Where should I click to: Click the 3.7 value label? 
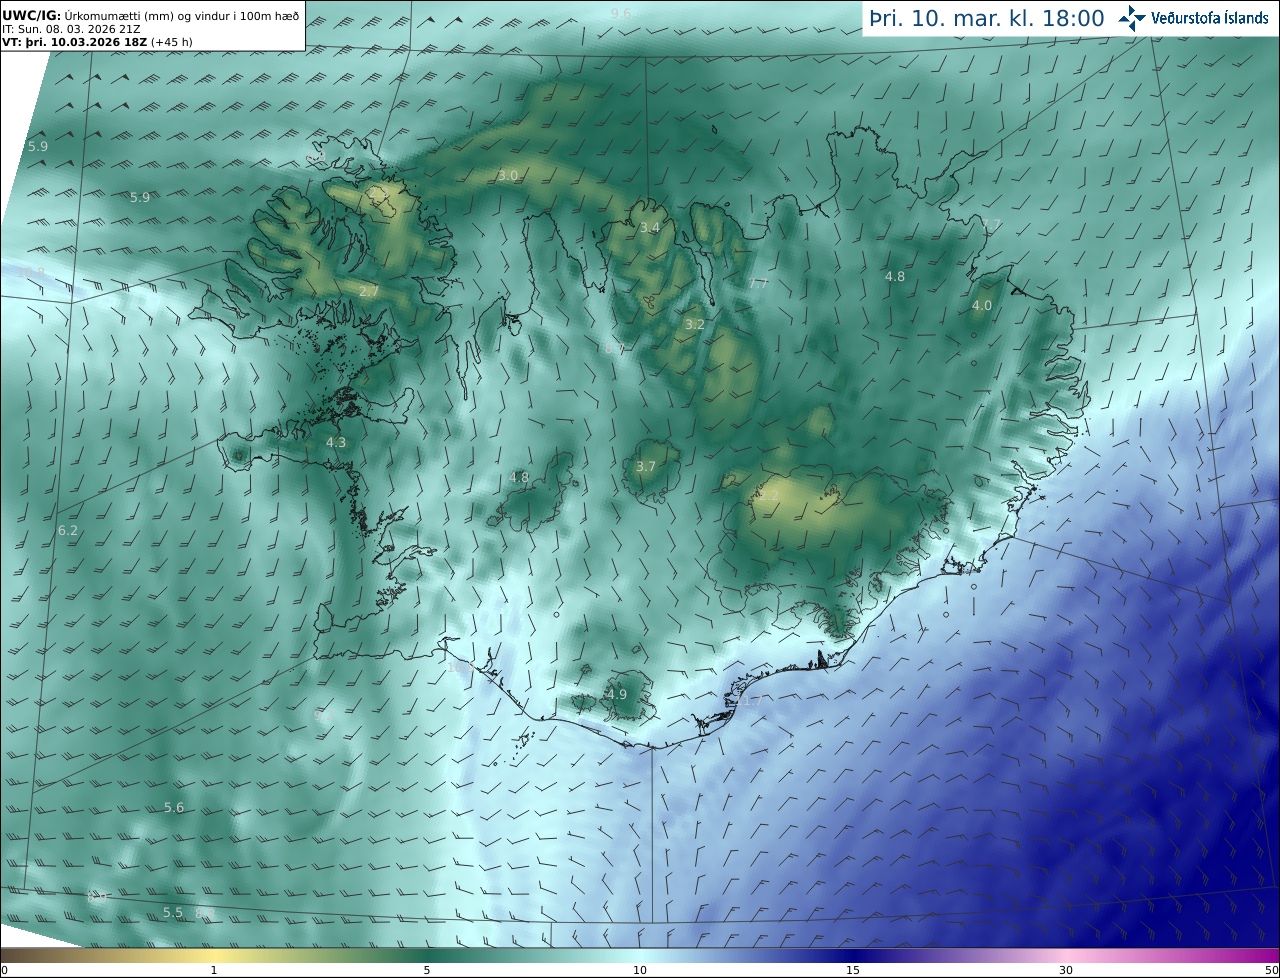tap(646, 466)
